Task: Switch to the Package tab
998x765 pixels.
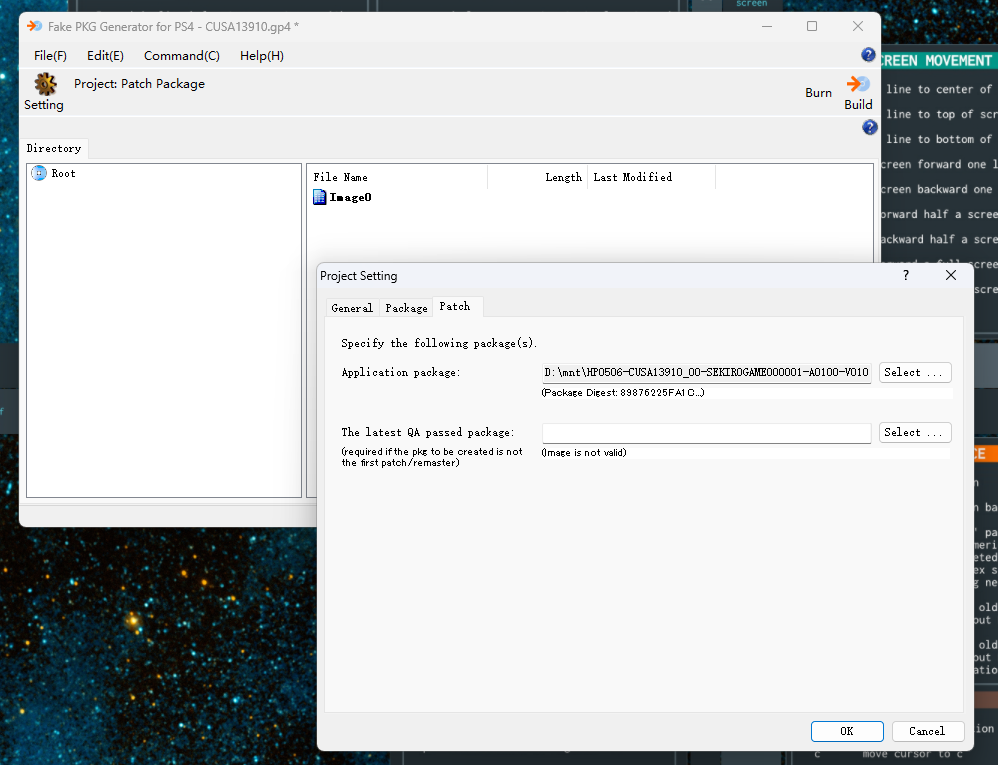Action: tap(406, 308)
